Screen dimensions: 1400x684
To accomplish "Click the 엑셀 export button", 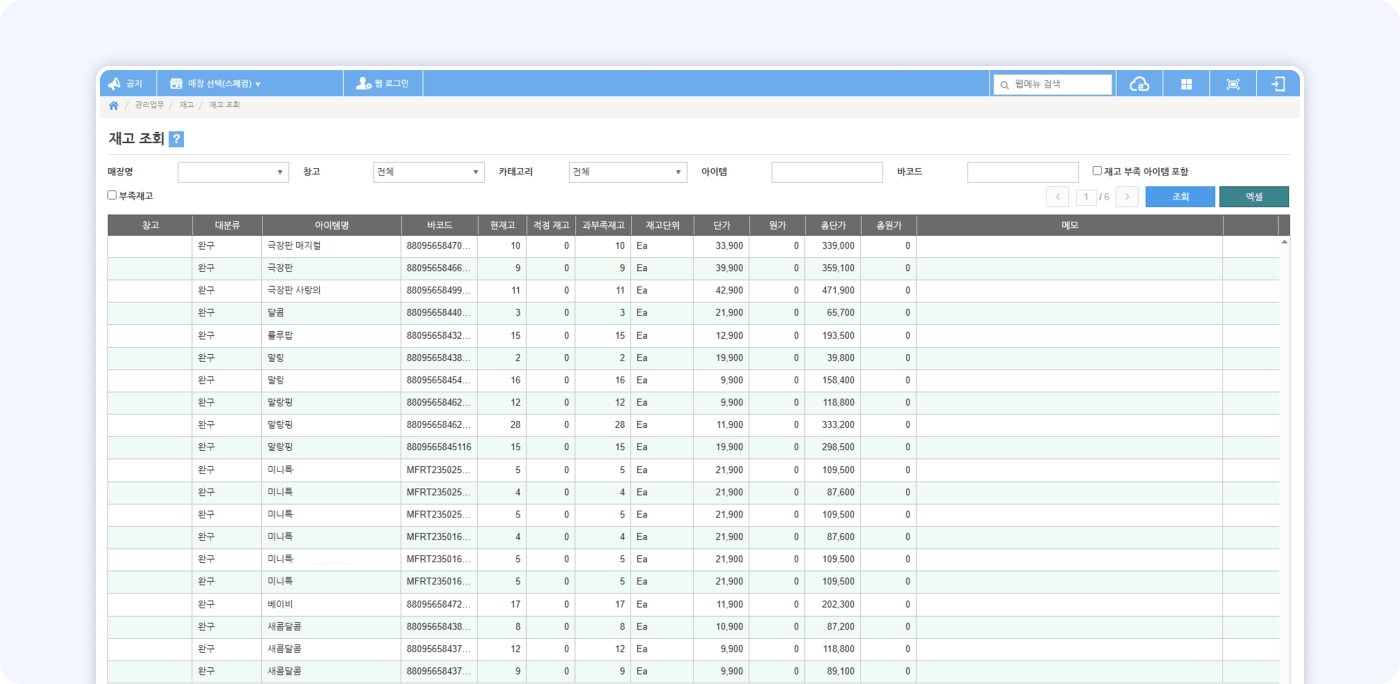I will [1253, 197].
